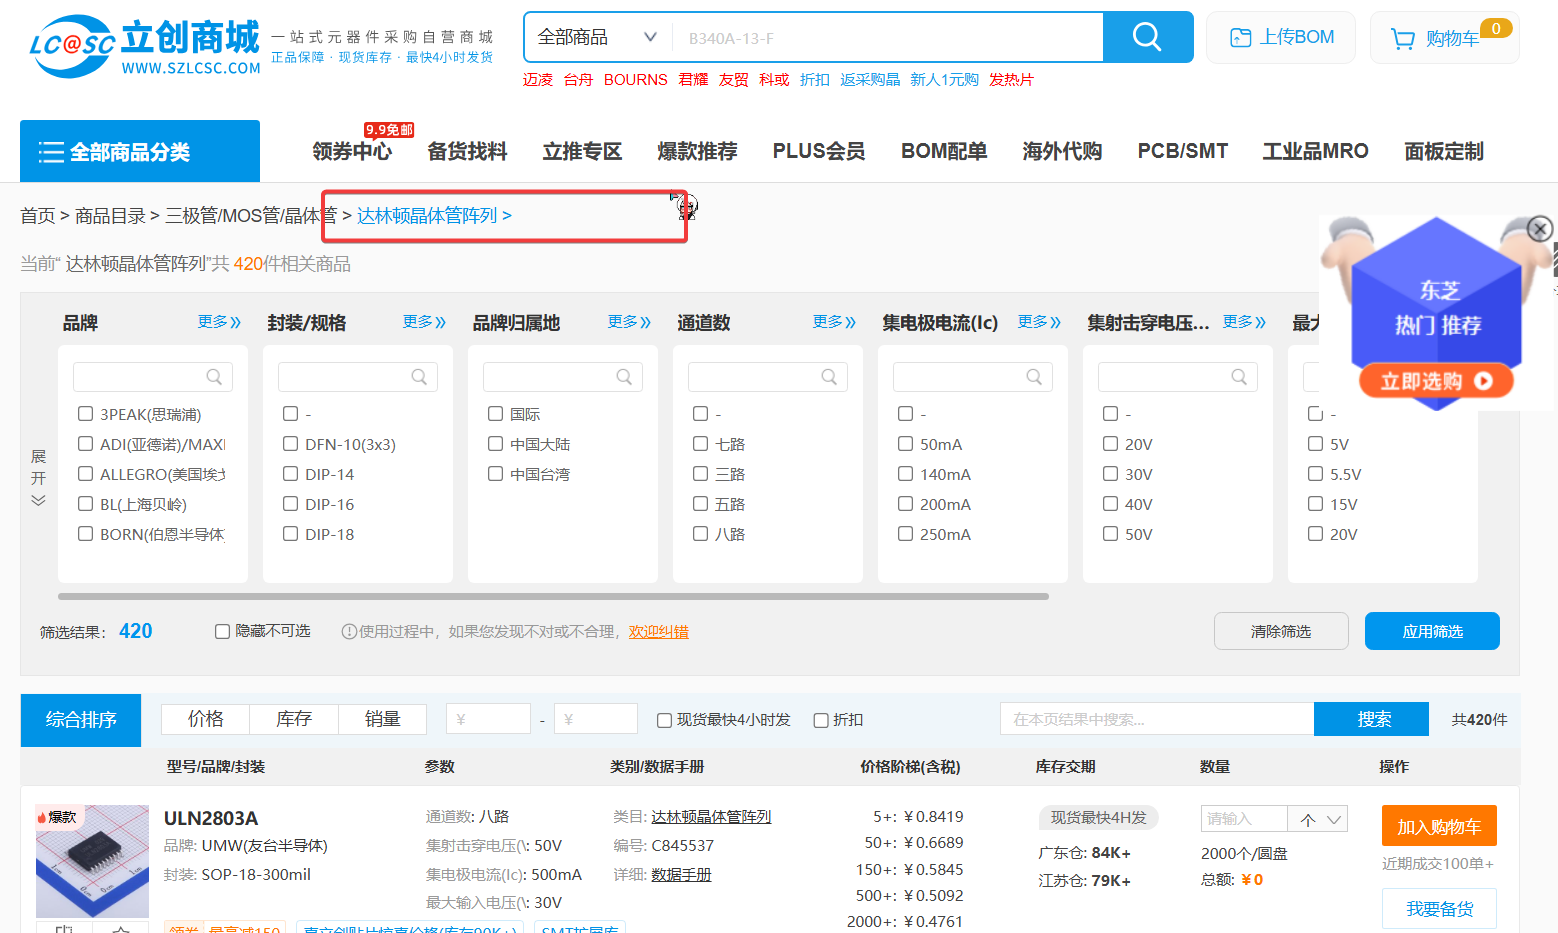Toggle the 折扣 filter checkbox
1558x933 pixels.
click(821, 720)
